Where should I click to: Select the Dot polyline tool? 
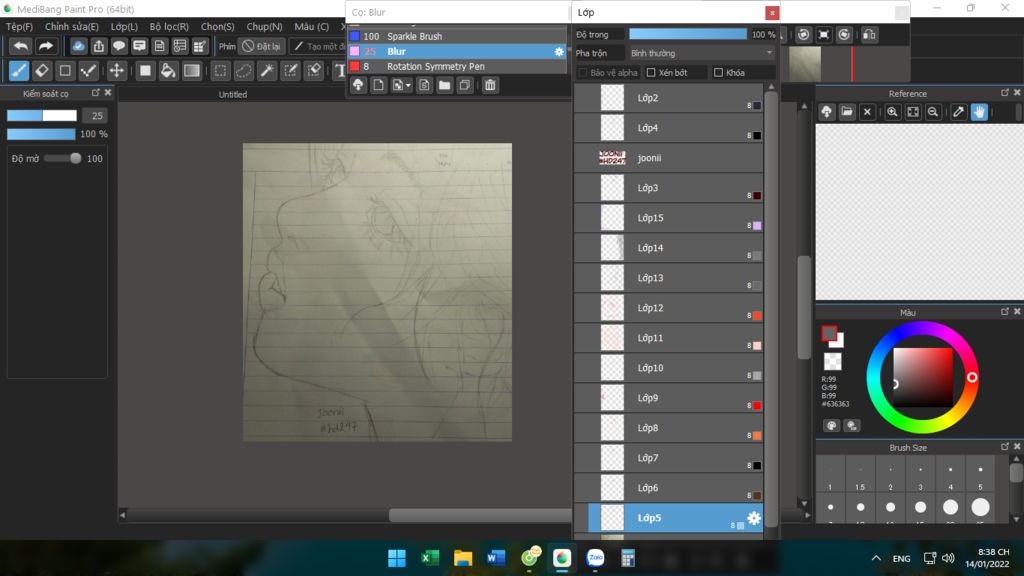88,70
